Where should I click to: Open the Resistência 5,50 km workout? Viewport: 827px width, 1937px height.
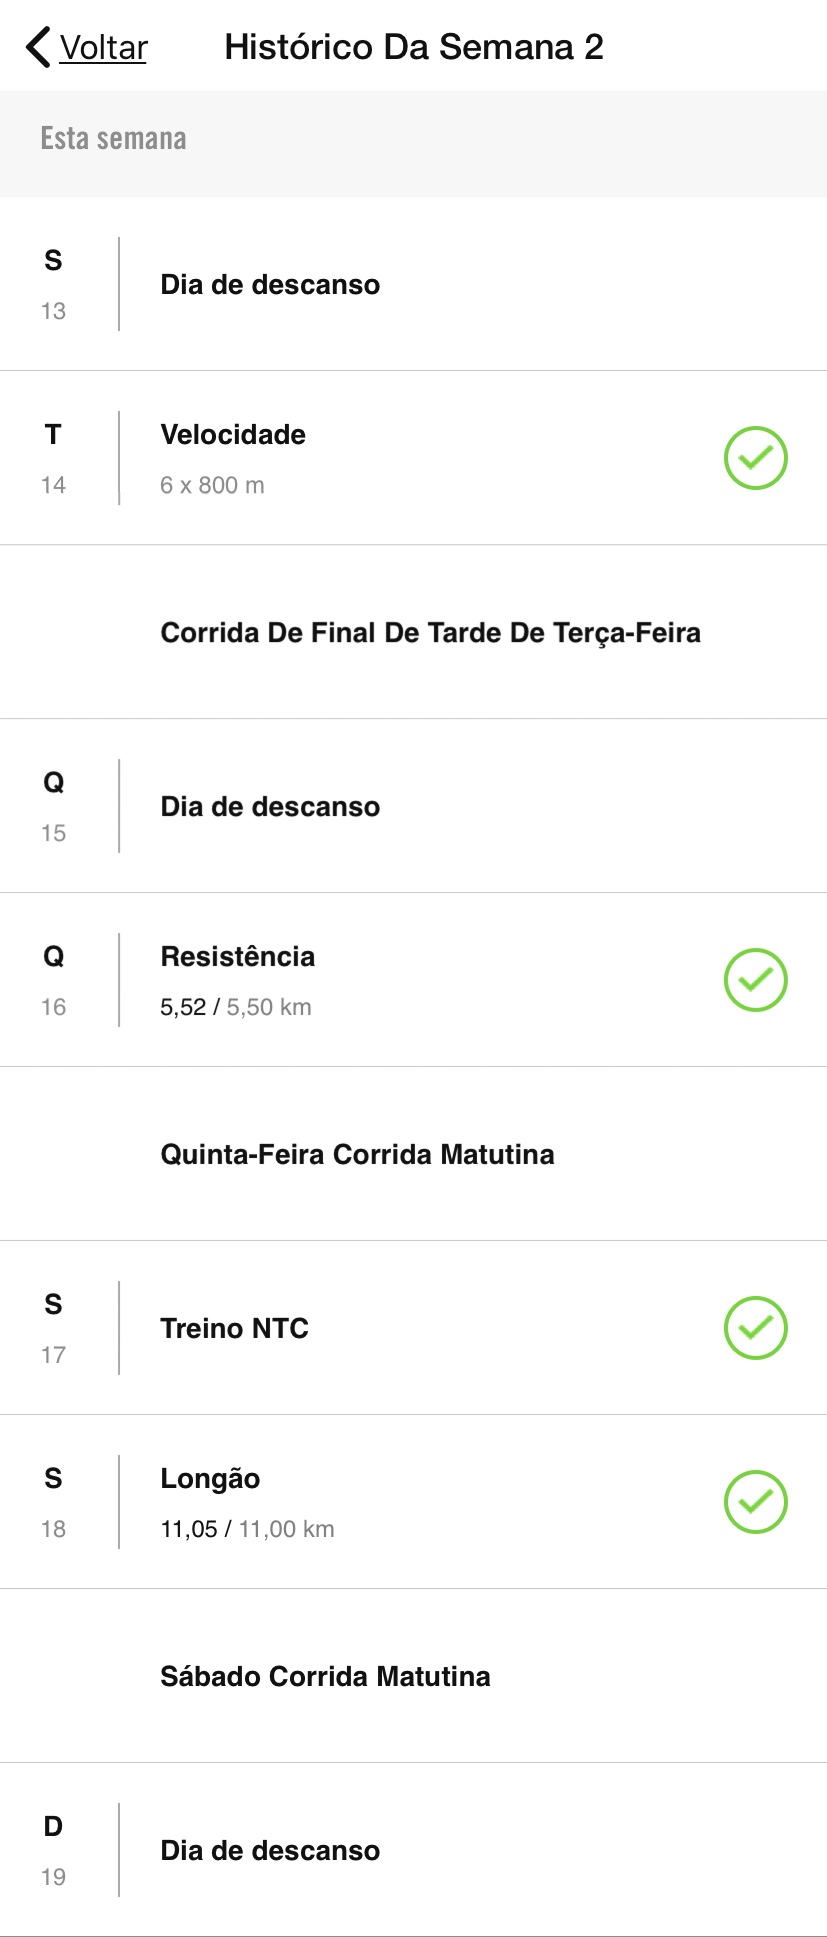(413, 980)
